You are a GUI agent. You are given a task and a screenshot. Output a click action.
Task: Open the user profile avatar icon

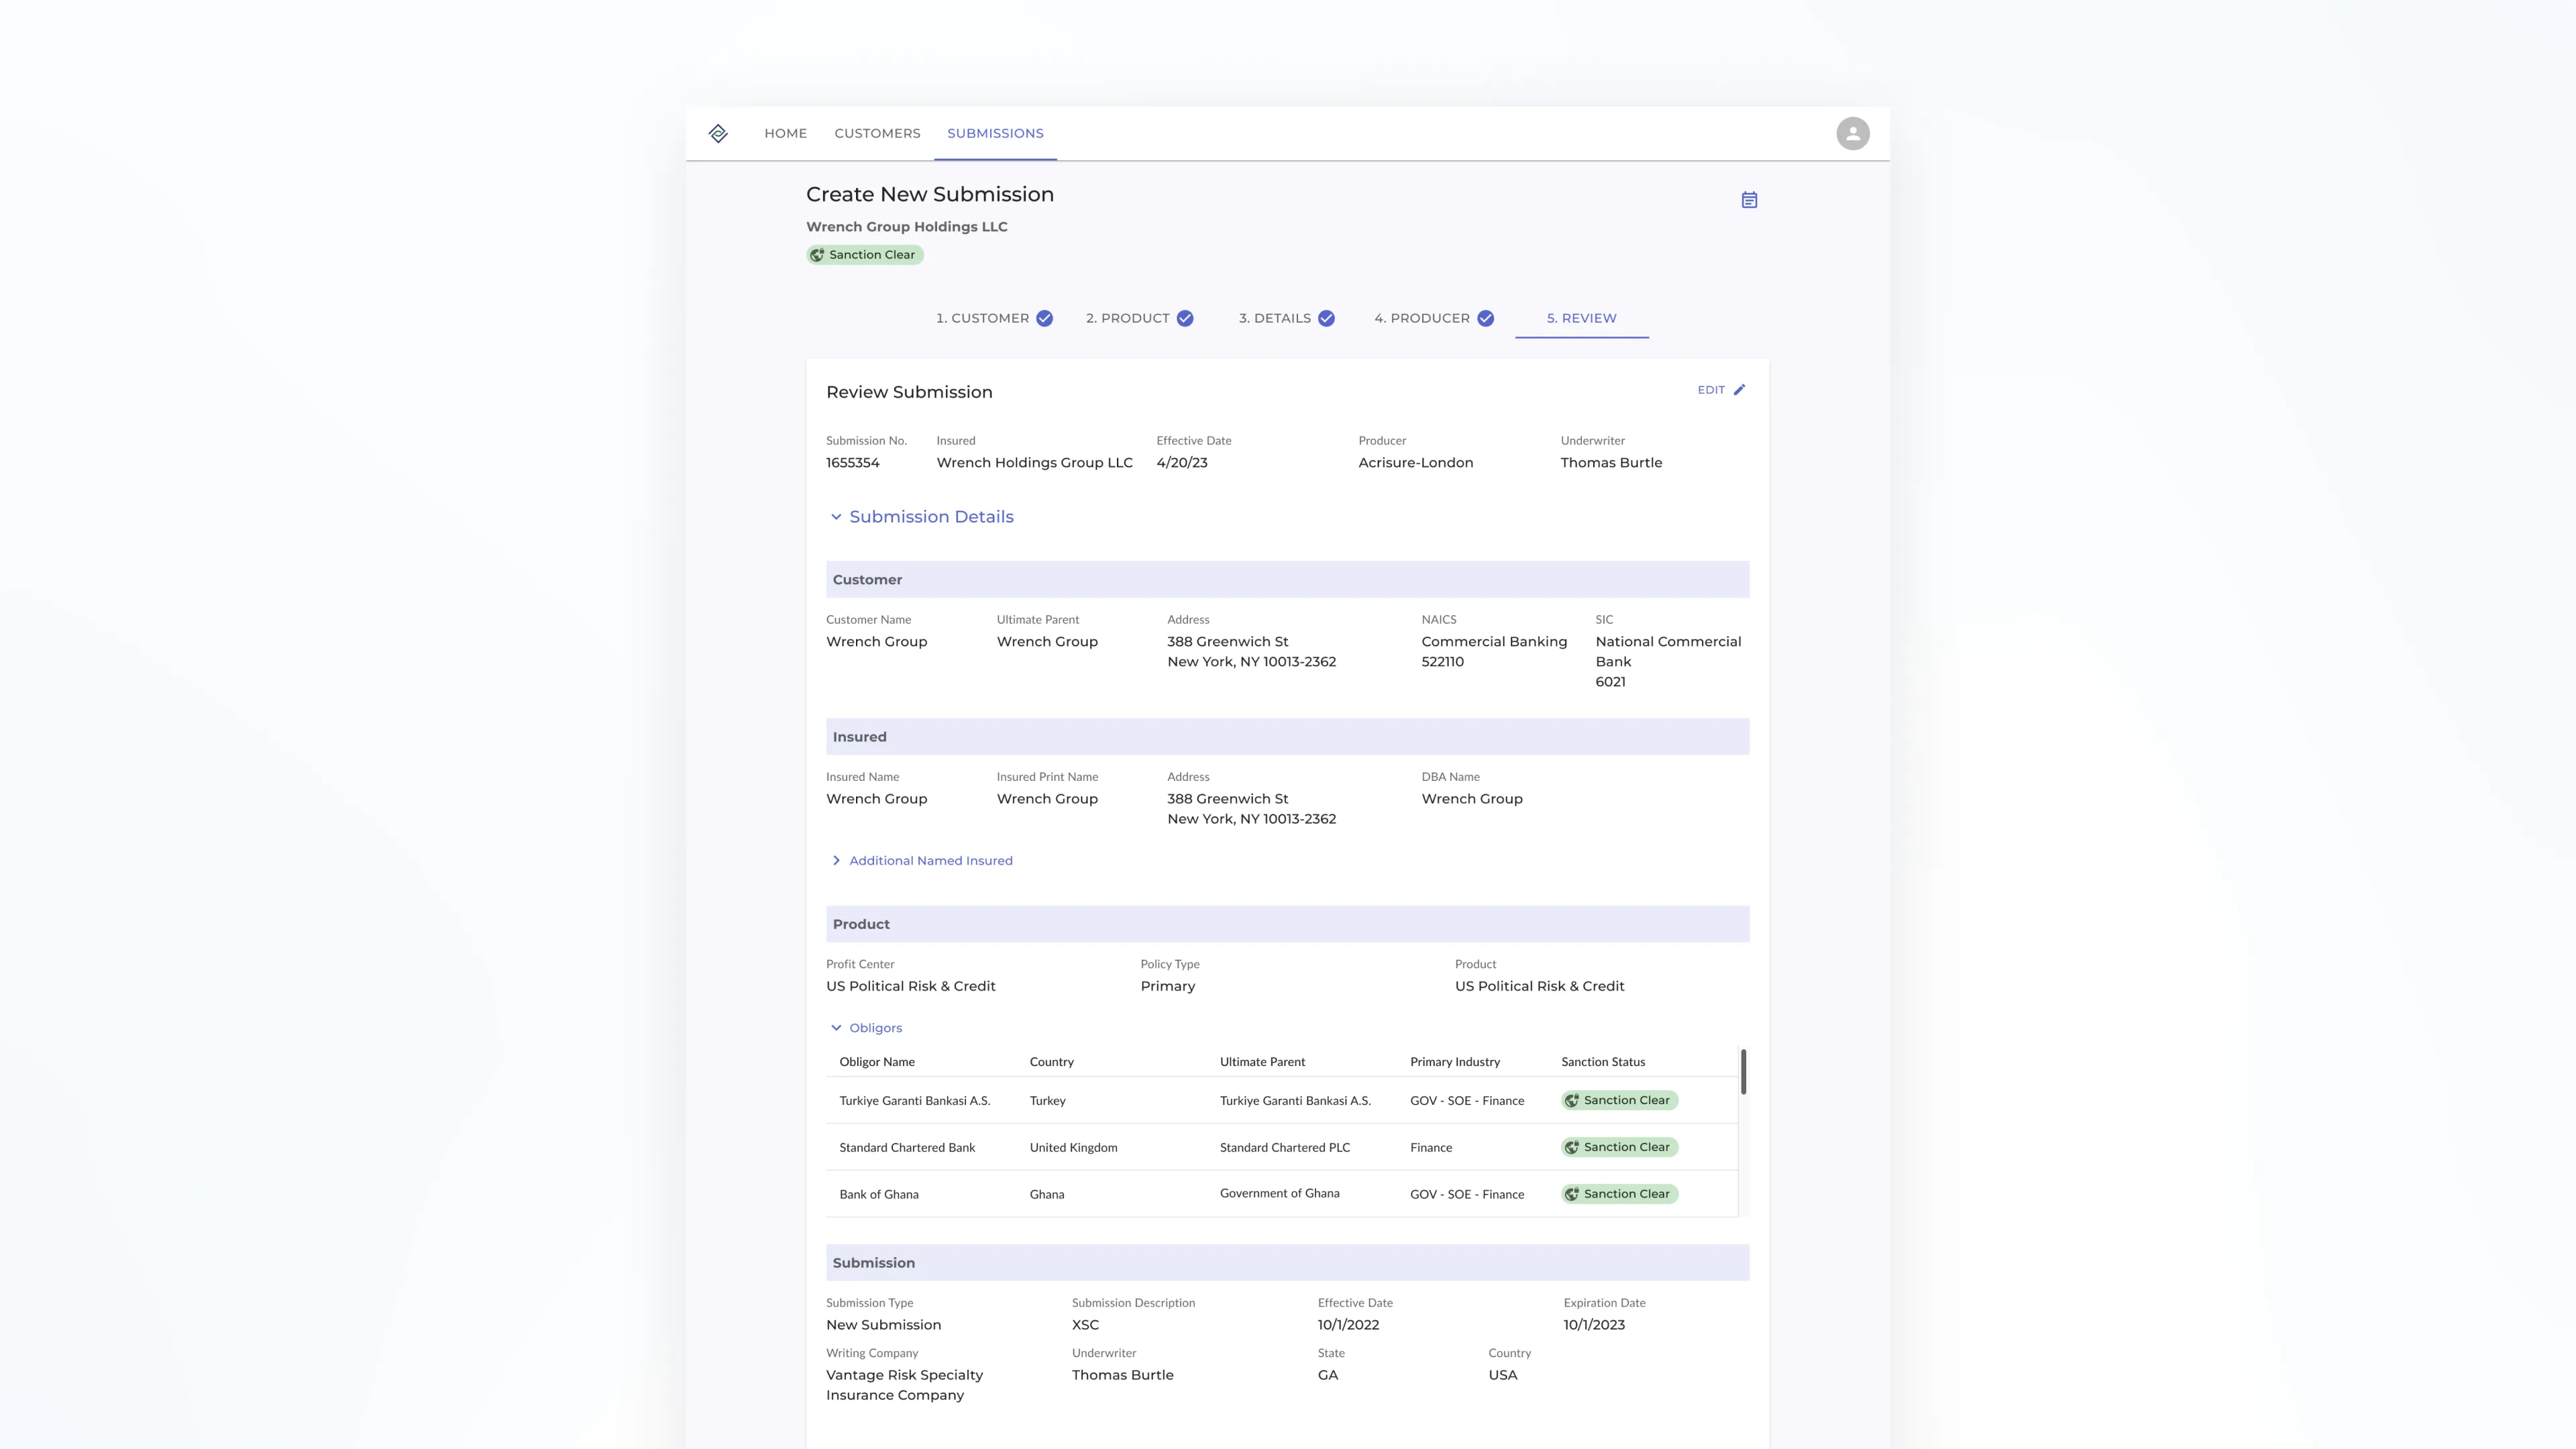1853,133
